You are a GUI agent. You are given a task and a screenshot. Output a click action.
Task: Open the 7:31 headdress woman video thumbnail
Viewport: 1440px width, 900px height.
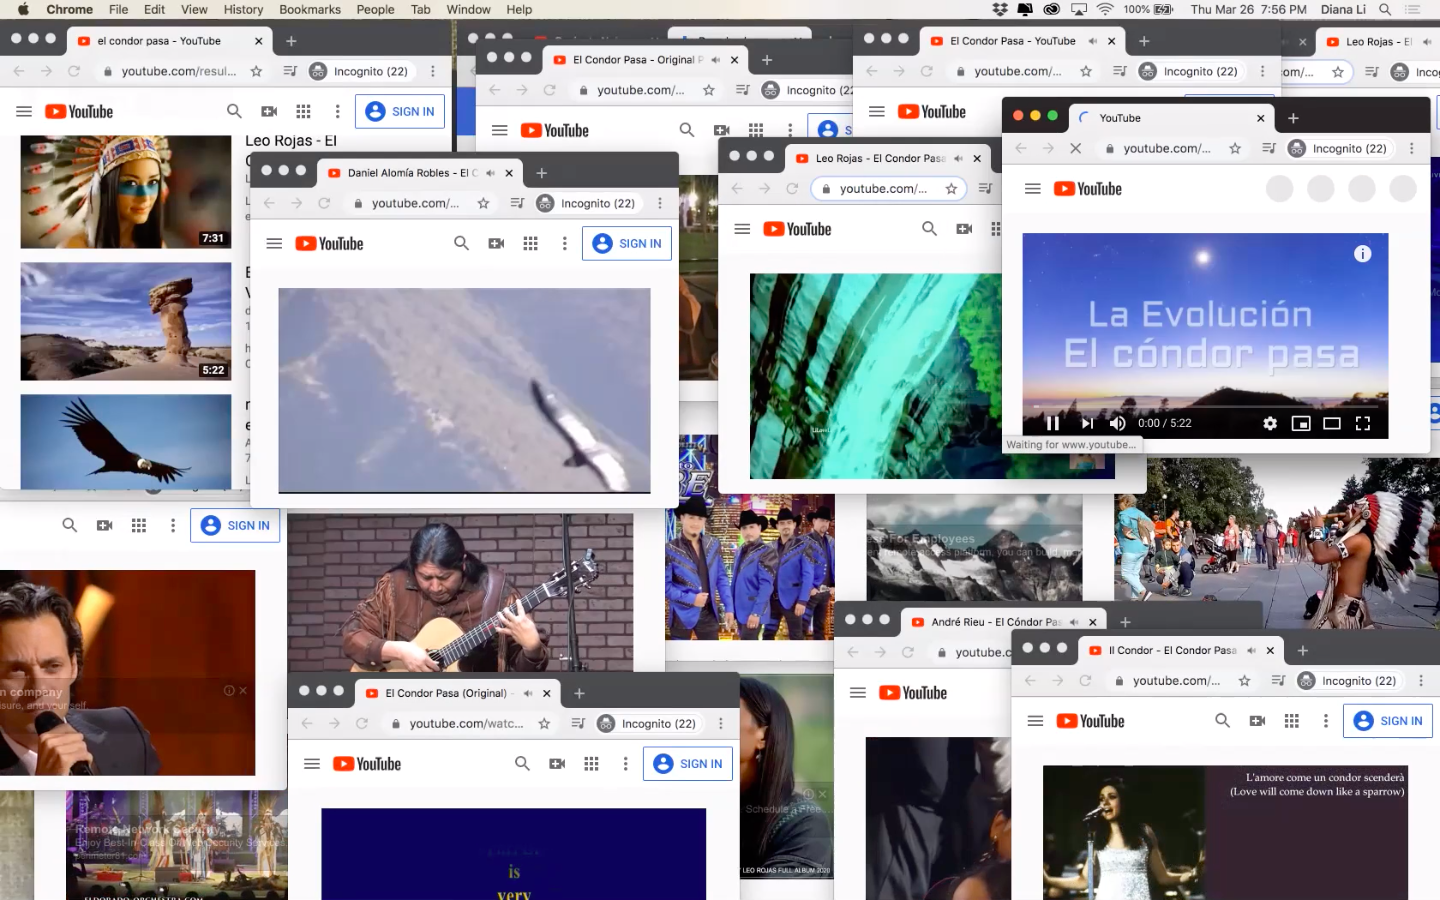(126, 192)
